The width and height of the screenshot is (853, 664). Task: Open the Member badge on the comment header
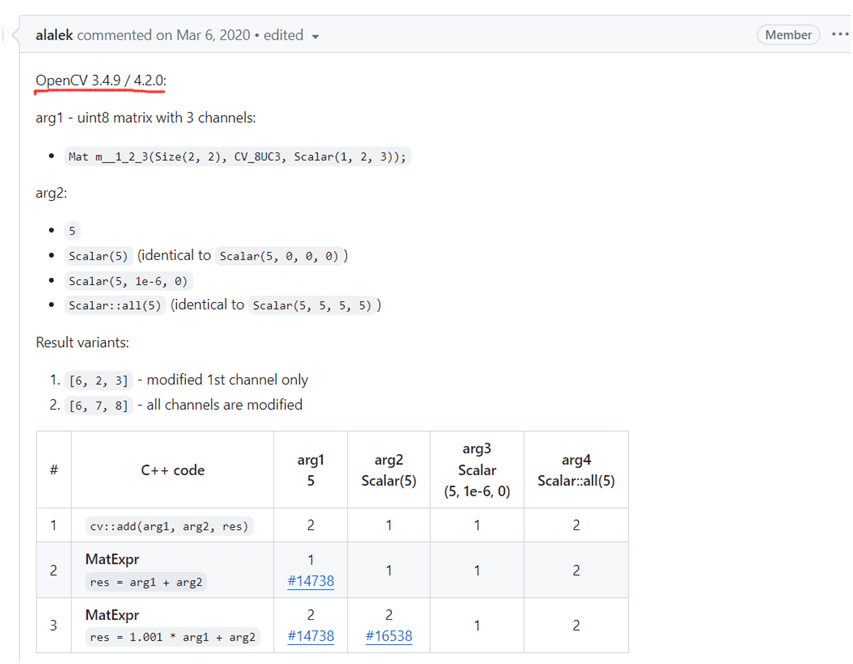788,34
